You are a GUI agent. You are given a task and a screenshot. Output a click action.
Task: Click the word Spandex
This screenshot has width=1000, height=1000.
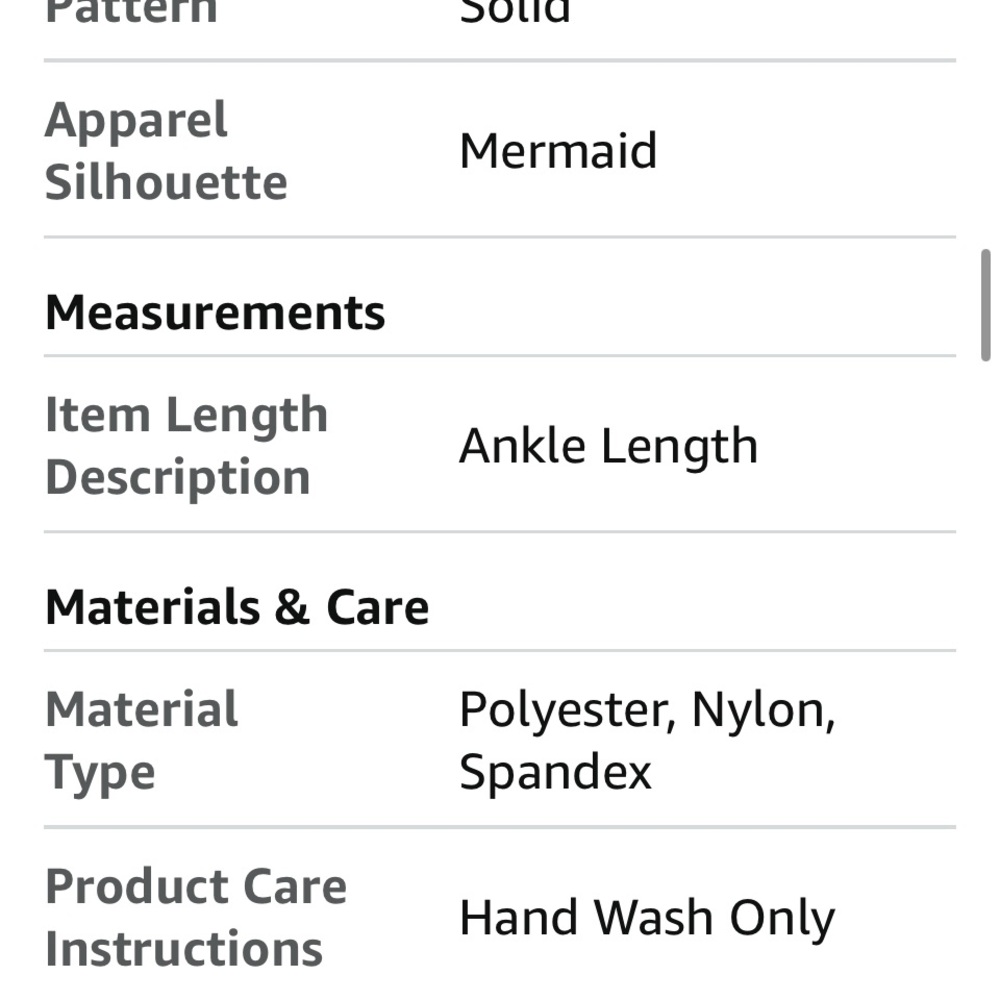(x=555, y=772)
